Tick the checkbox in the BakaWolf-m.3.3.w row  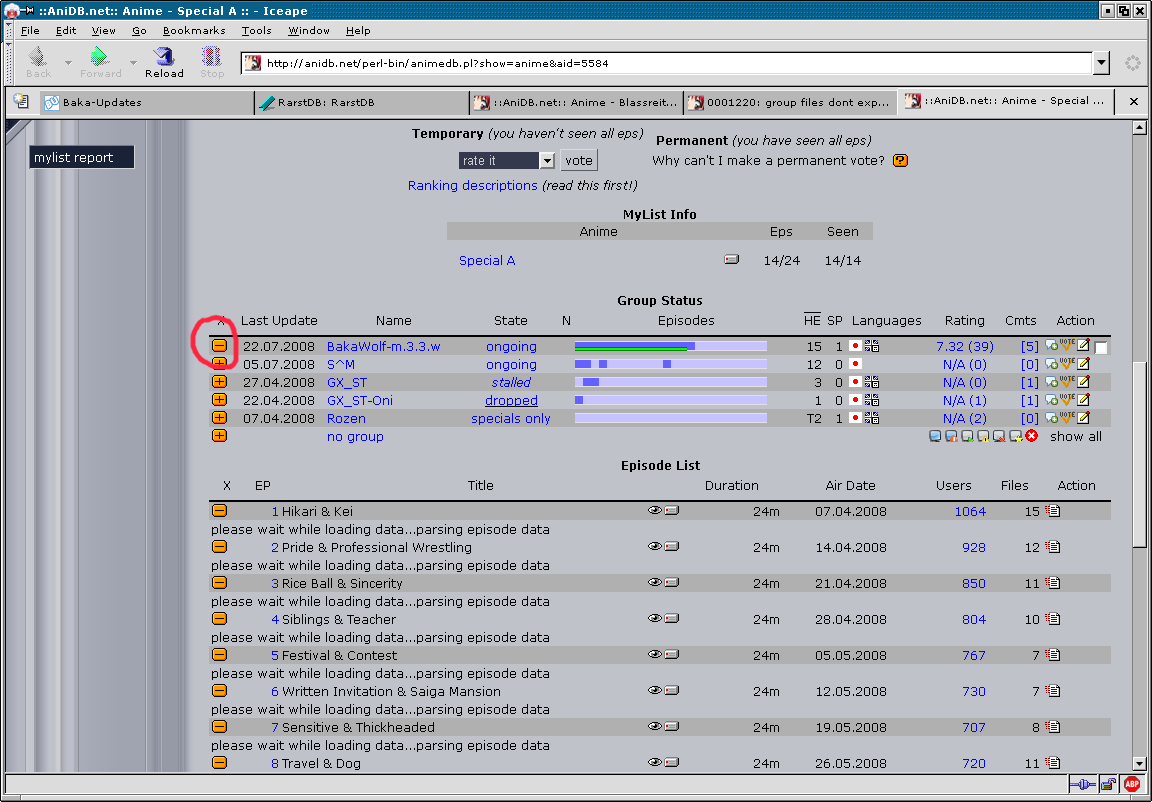(1101, 348)
